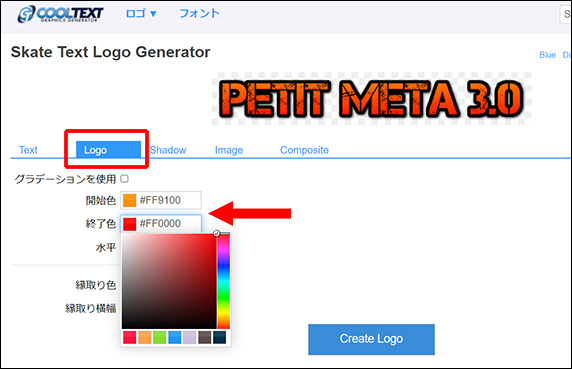This screenshot has height=369, width=572.
Task: Choose the green preset swatch
Action: click(x=159, y=337)
